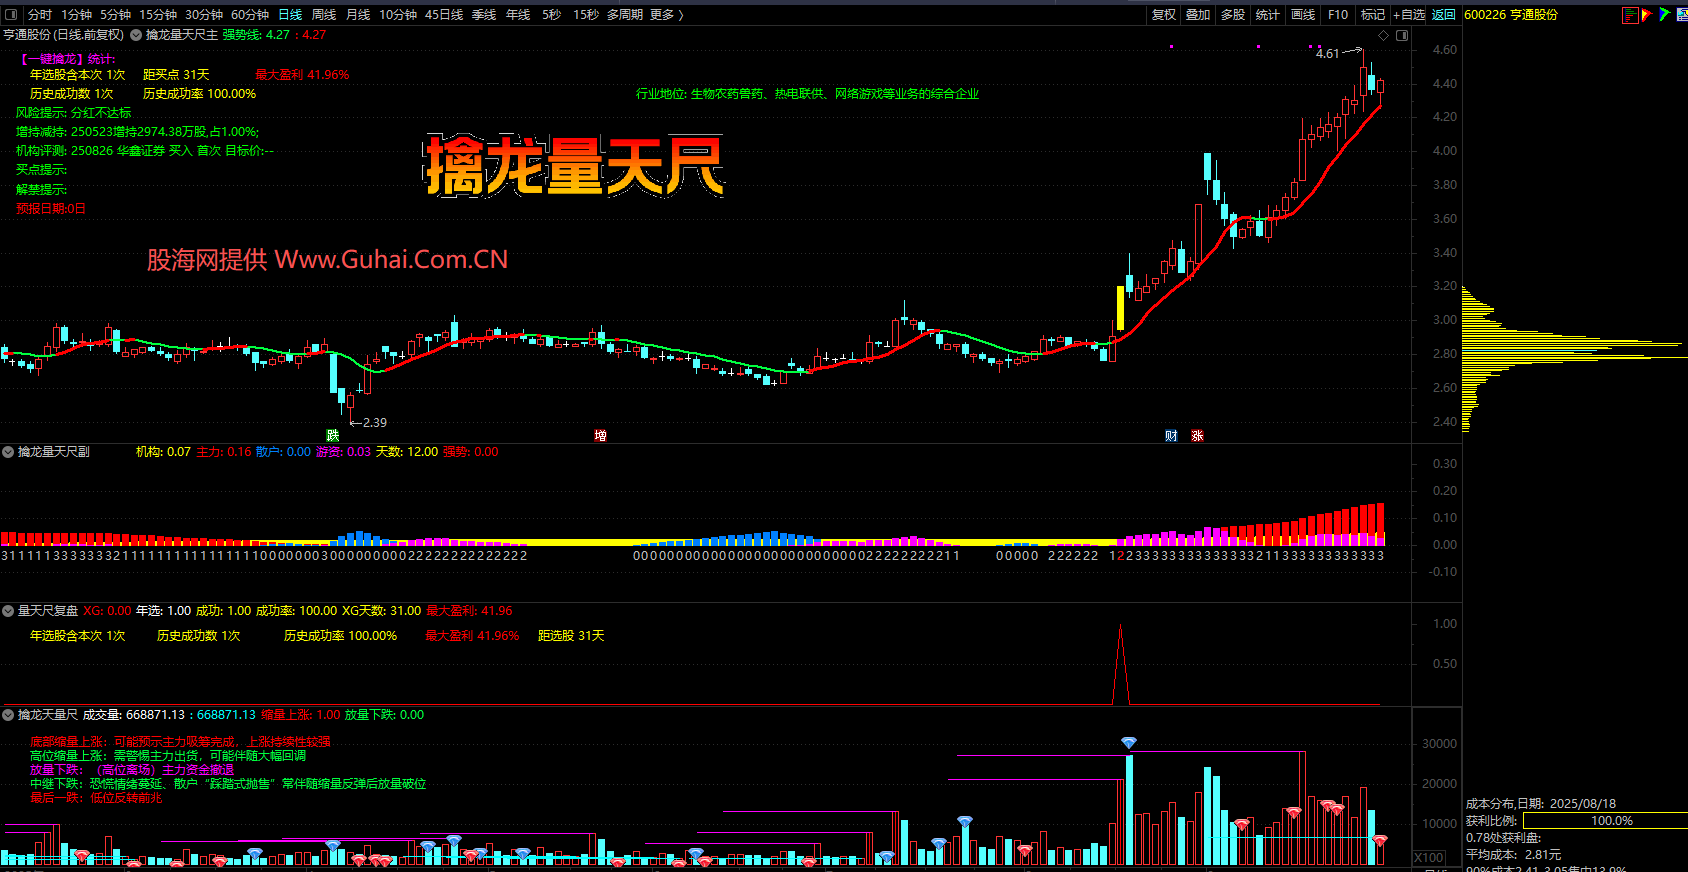Switch to the 分时 intraday view
The width and height of the screenshot is (1688, 872).
pyautogui.click(x=40, y=15)
